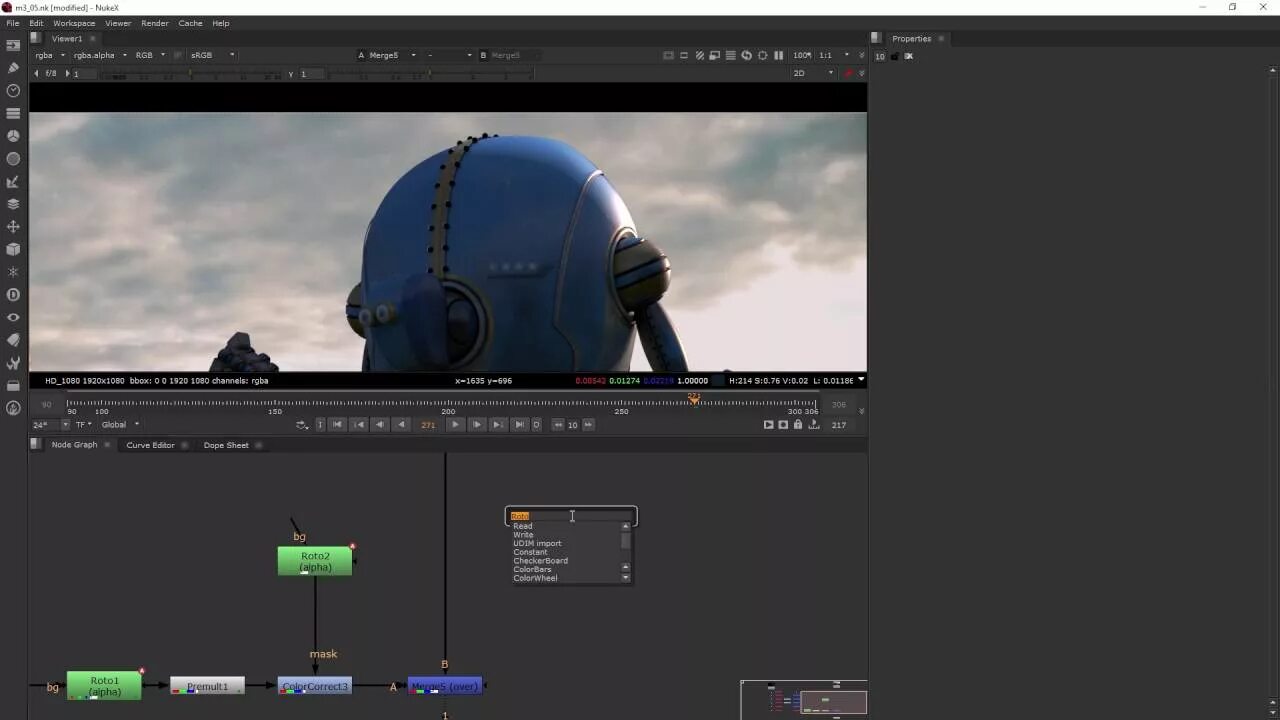Open the File menu
1280x720 pixels.
point(13,23)
